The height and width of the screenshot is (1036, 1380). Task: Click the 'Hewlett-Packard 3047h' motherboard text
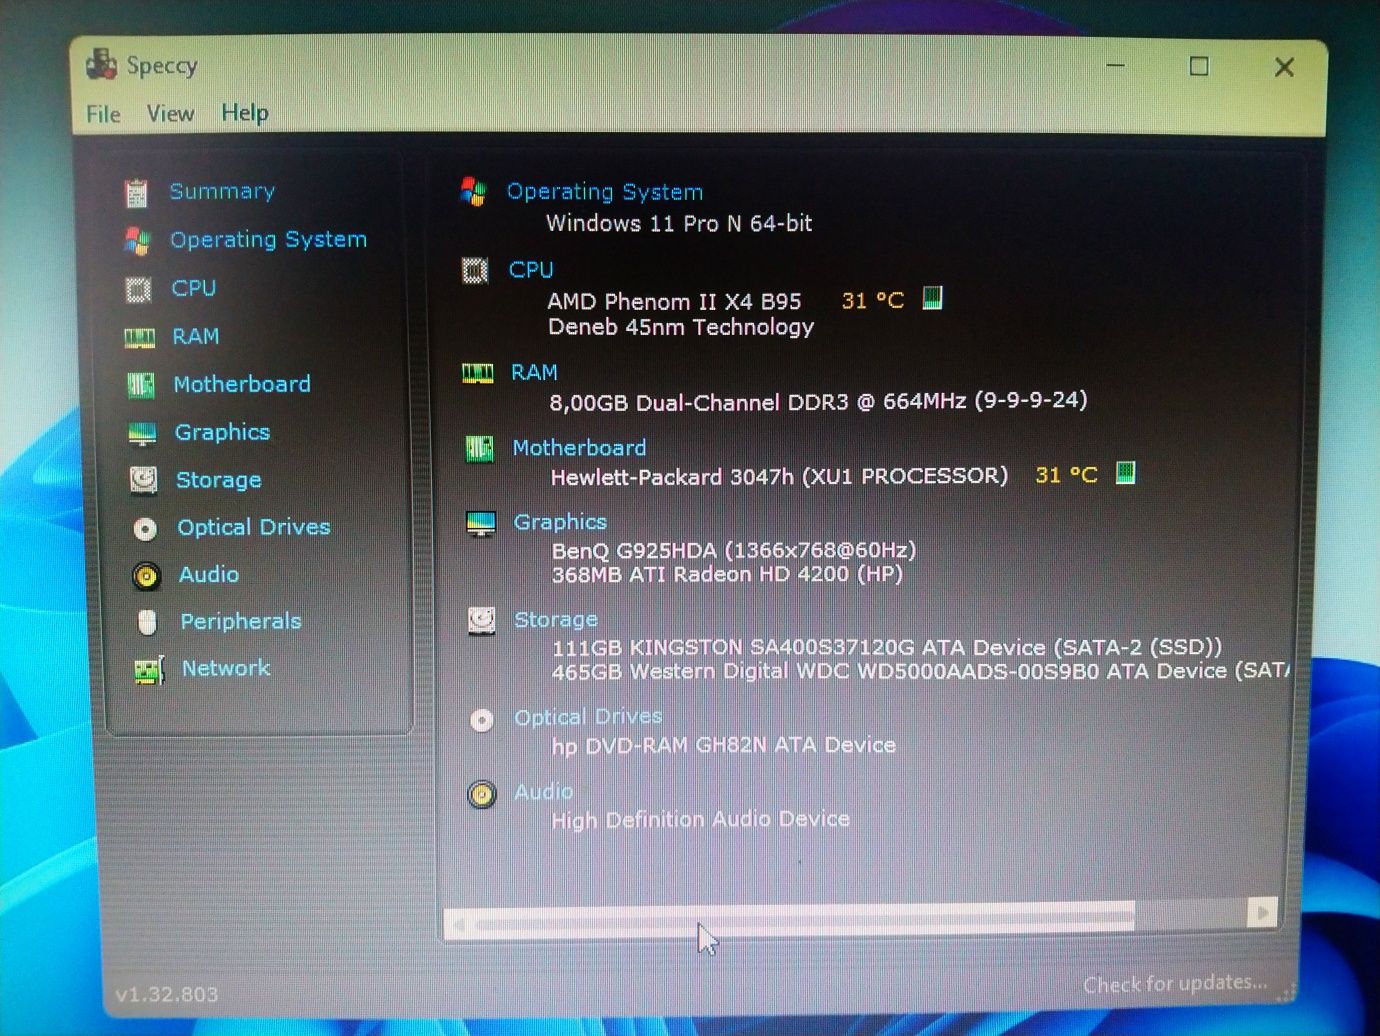click(x=779, y=476)
